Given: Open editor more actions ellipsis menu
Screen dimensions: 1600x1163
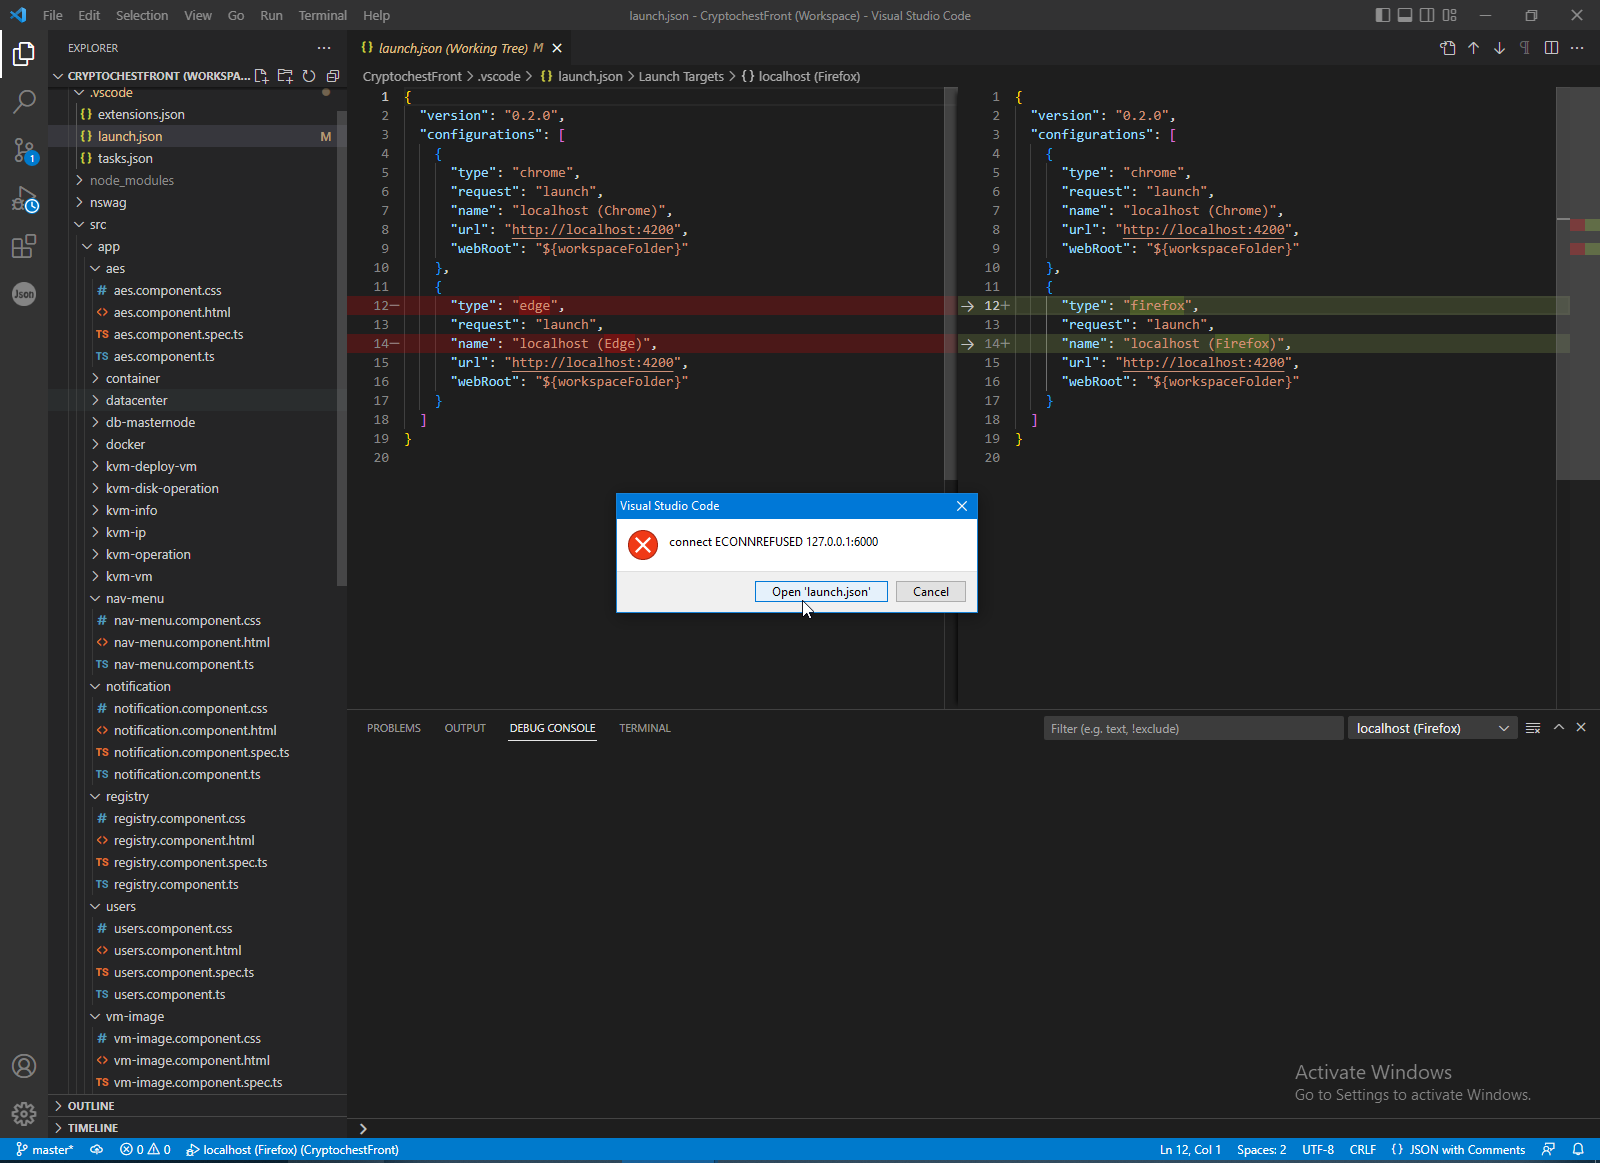Looking at the screenshot, I should pyautogui.click(x=1577, y=48).
